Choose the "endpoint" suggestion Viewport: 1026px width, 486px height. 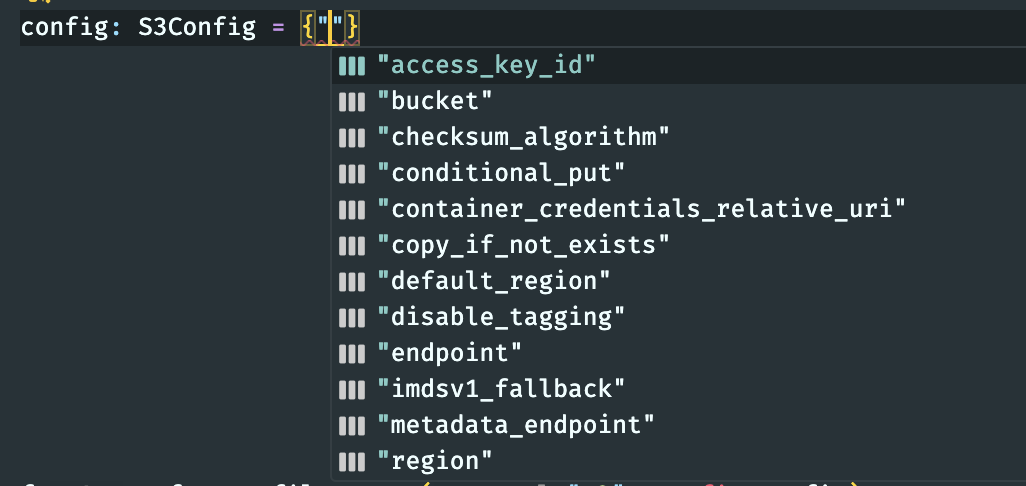(450, 352)
